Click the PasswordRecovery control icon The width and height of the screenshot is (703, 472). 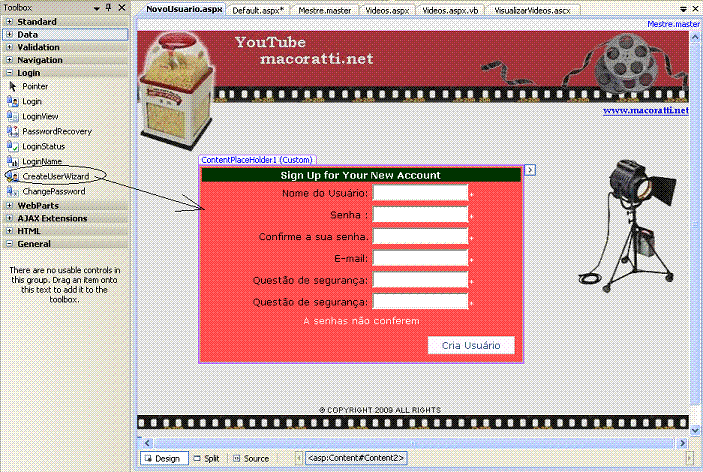click(13, 131)
